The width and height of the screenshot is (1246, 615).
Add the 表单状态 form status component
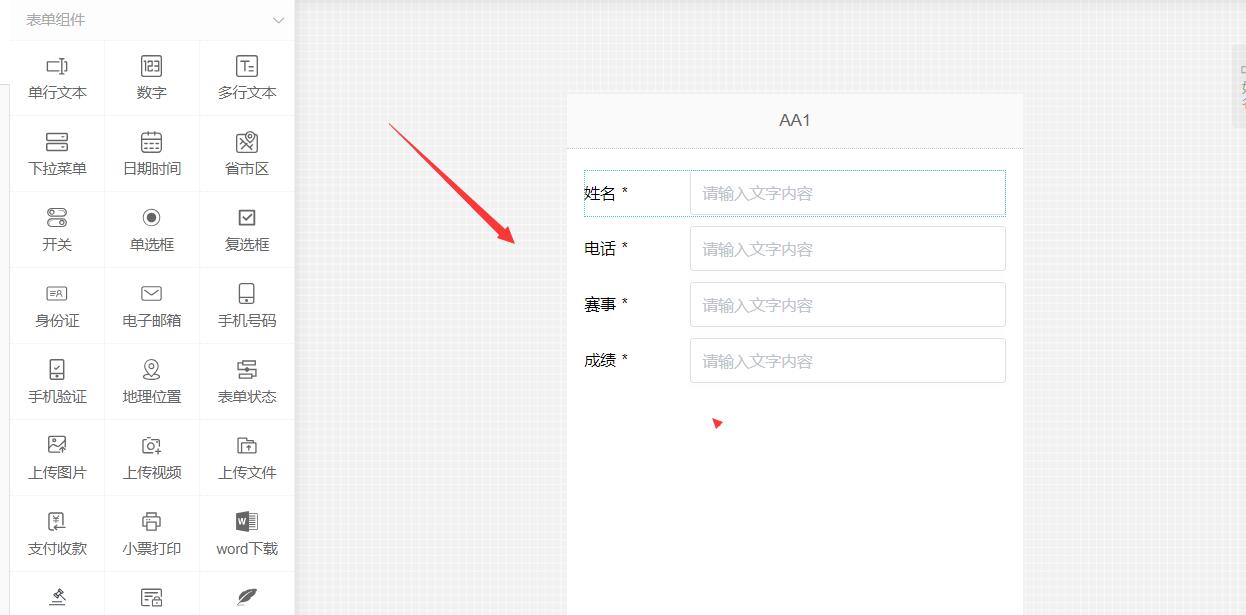247,382
